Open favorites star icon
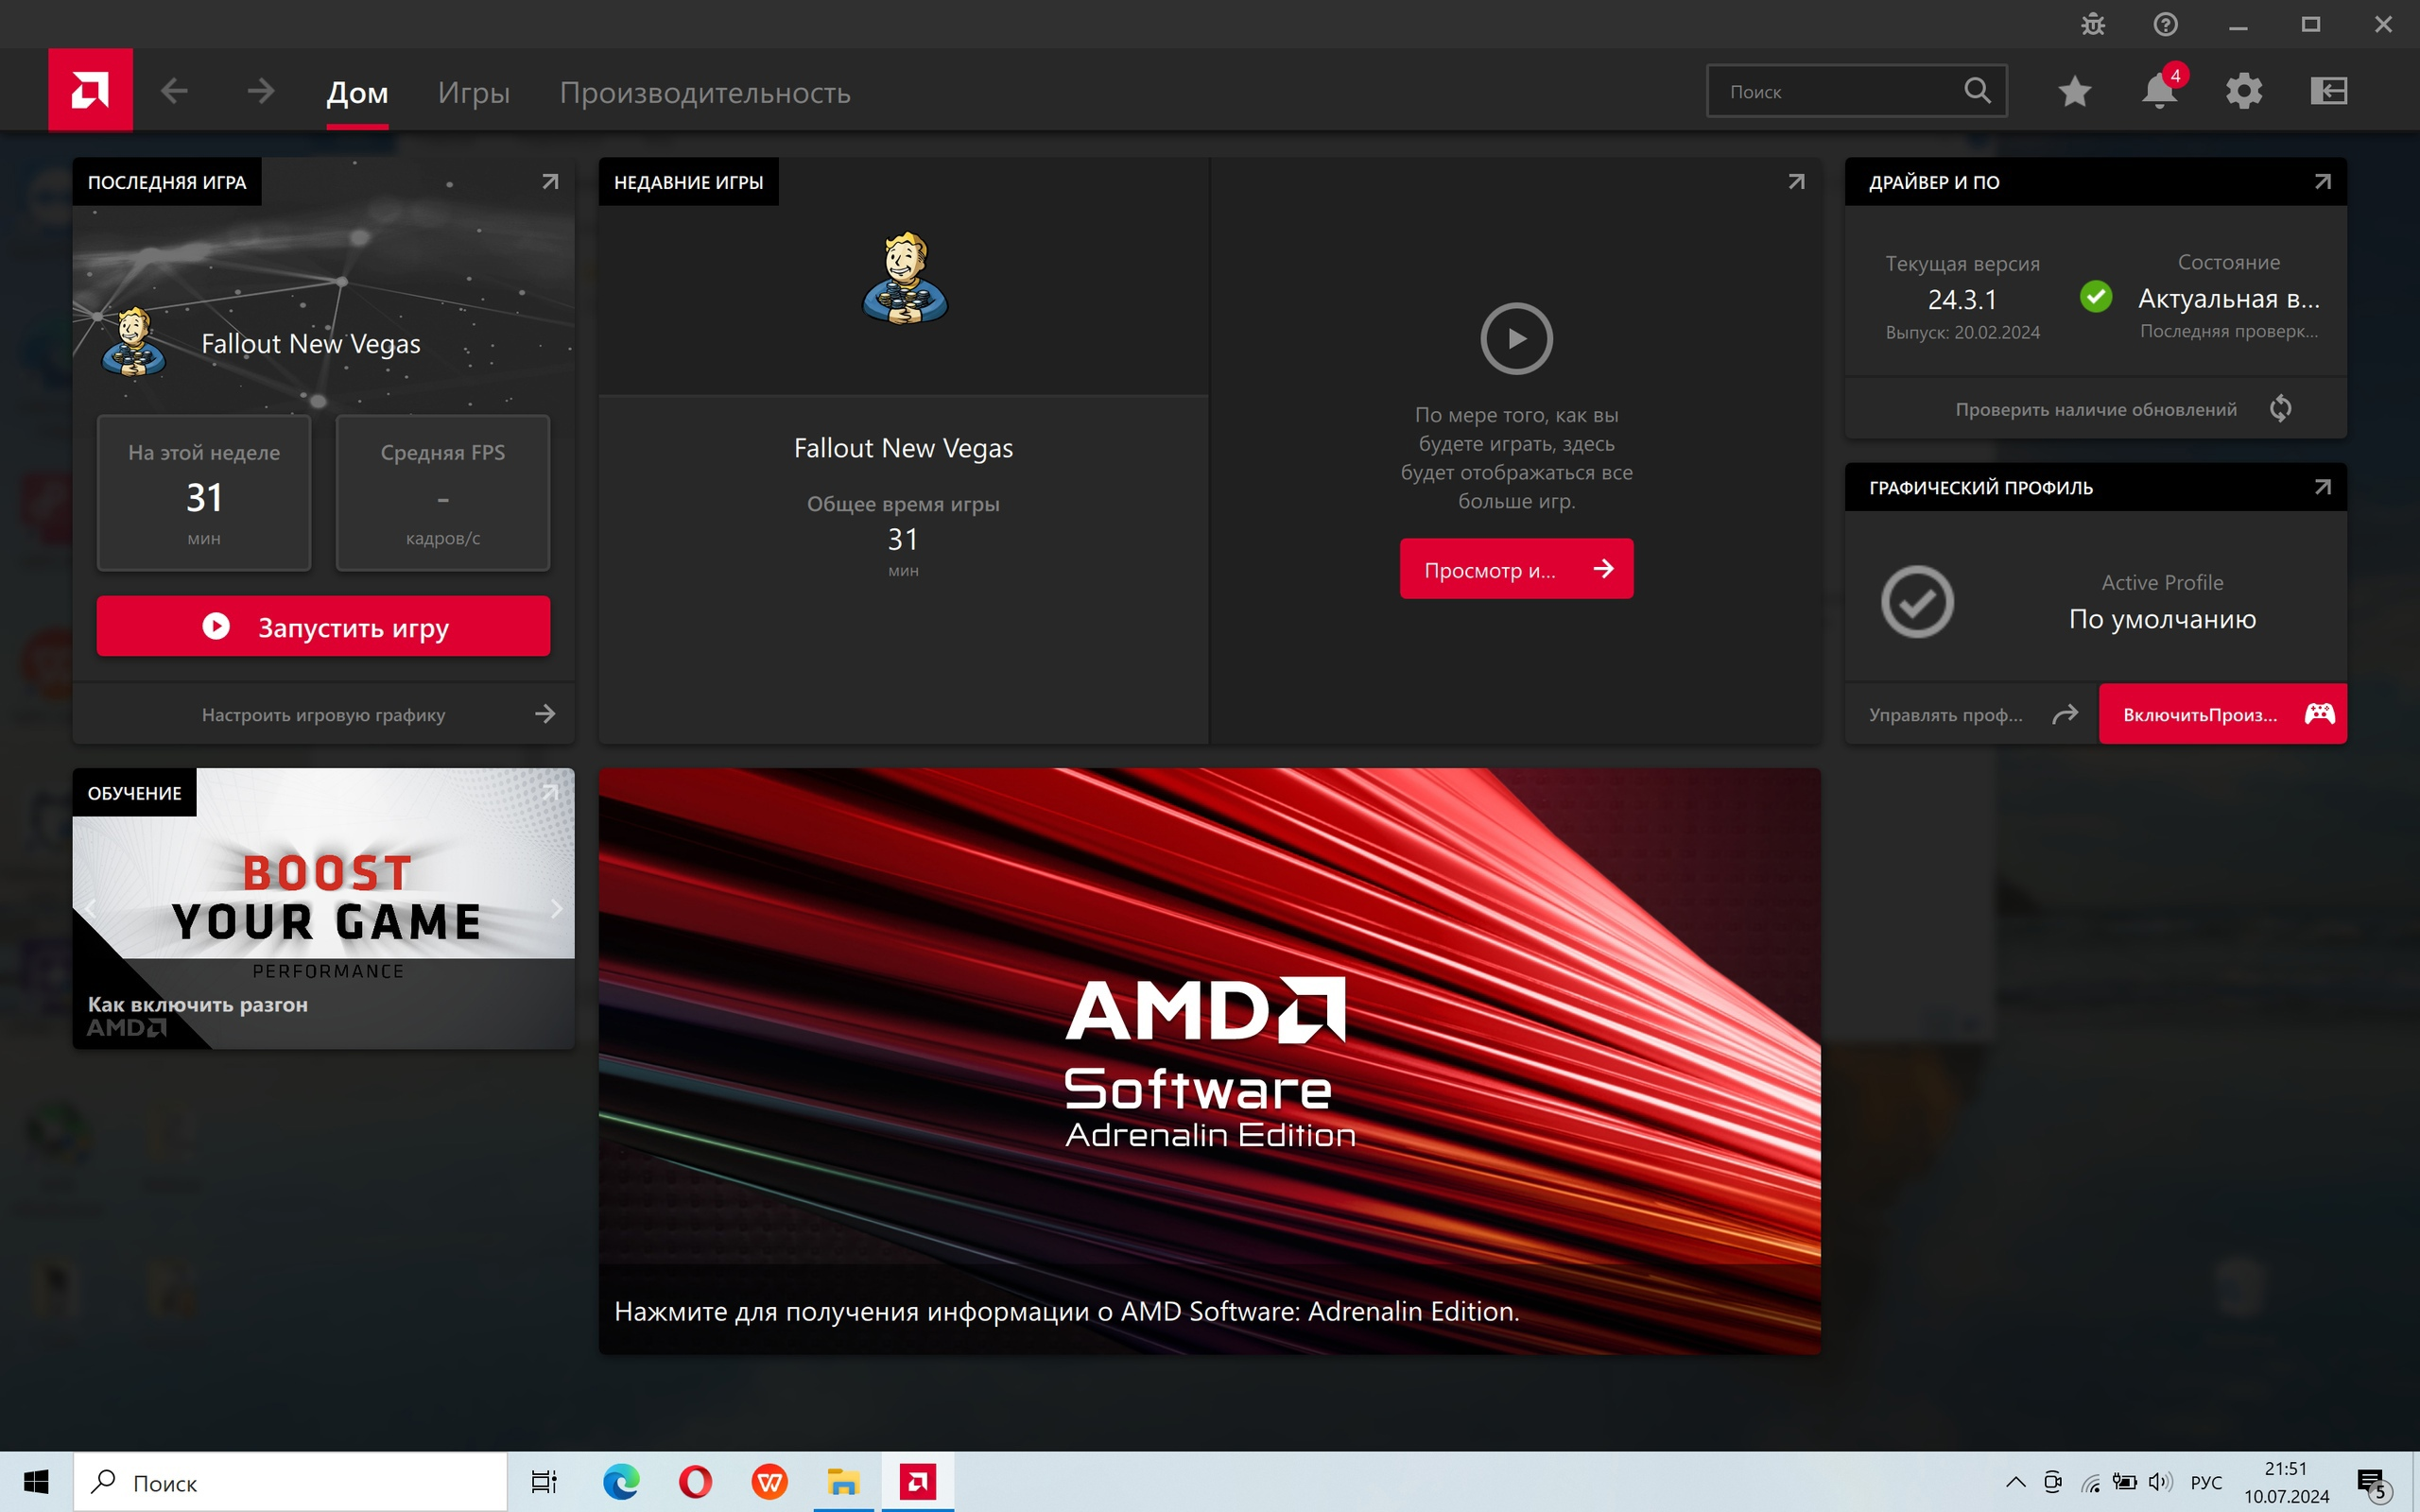The width and height of the screenshot is (2420, 1512). pos(2075,91)
